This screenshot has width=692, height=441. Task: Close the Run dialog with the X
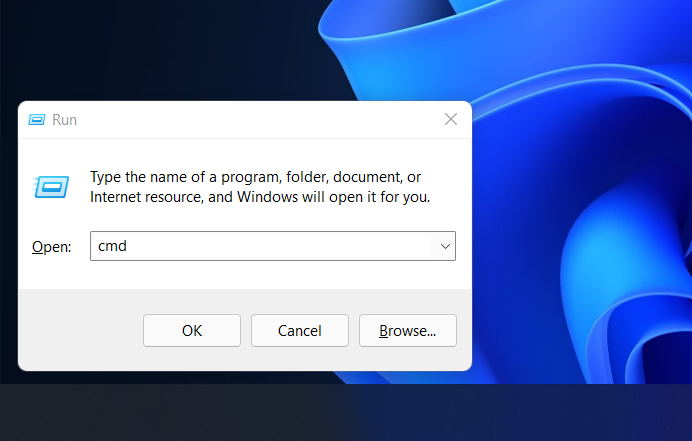[x=451, y=119]
